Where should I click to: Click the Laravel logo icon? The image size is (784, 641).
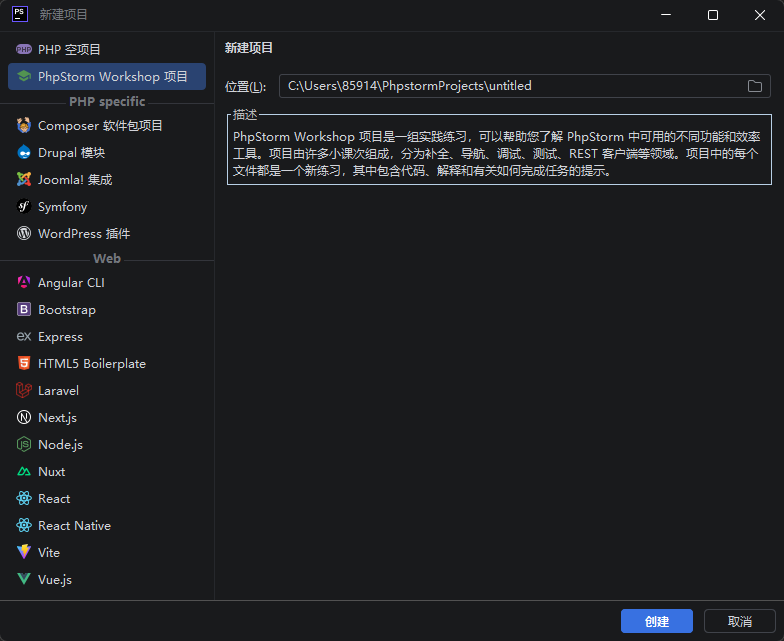pyautogui.click(x=24, y=390)
